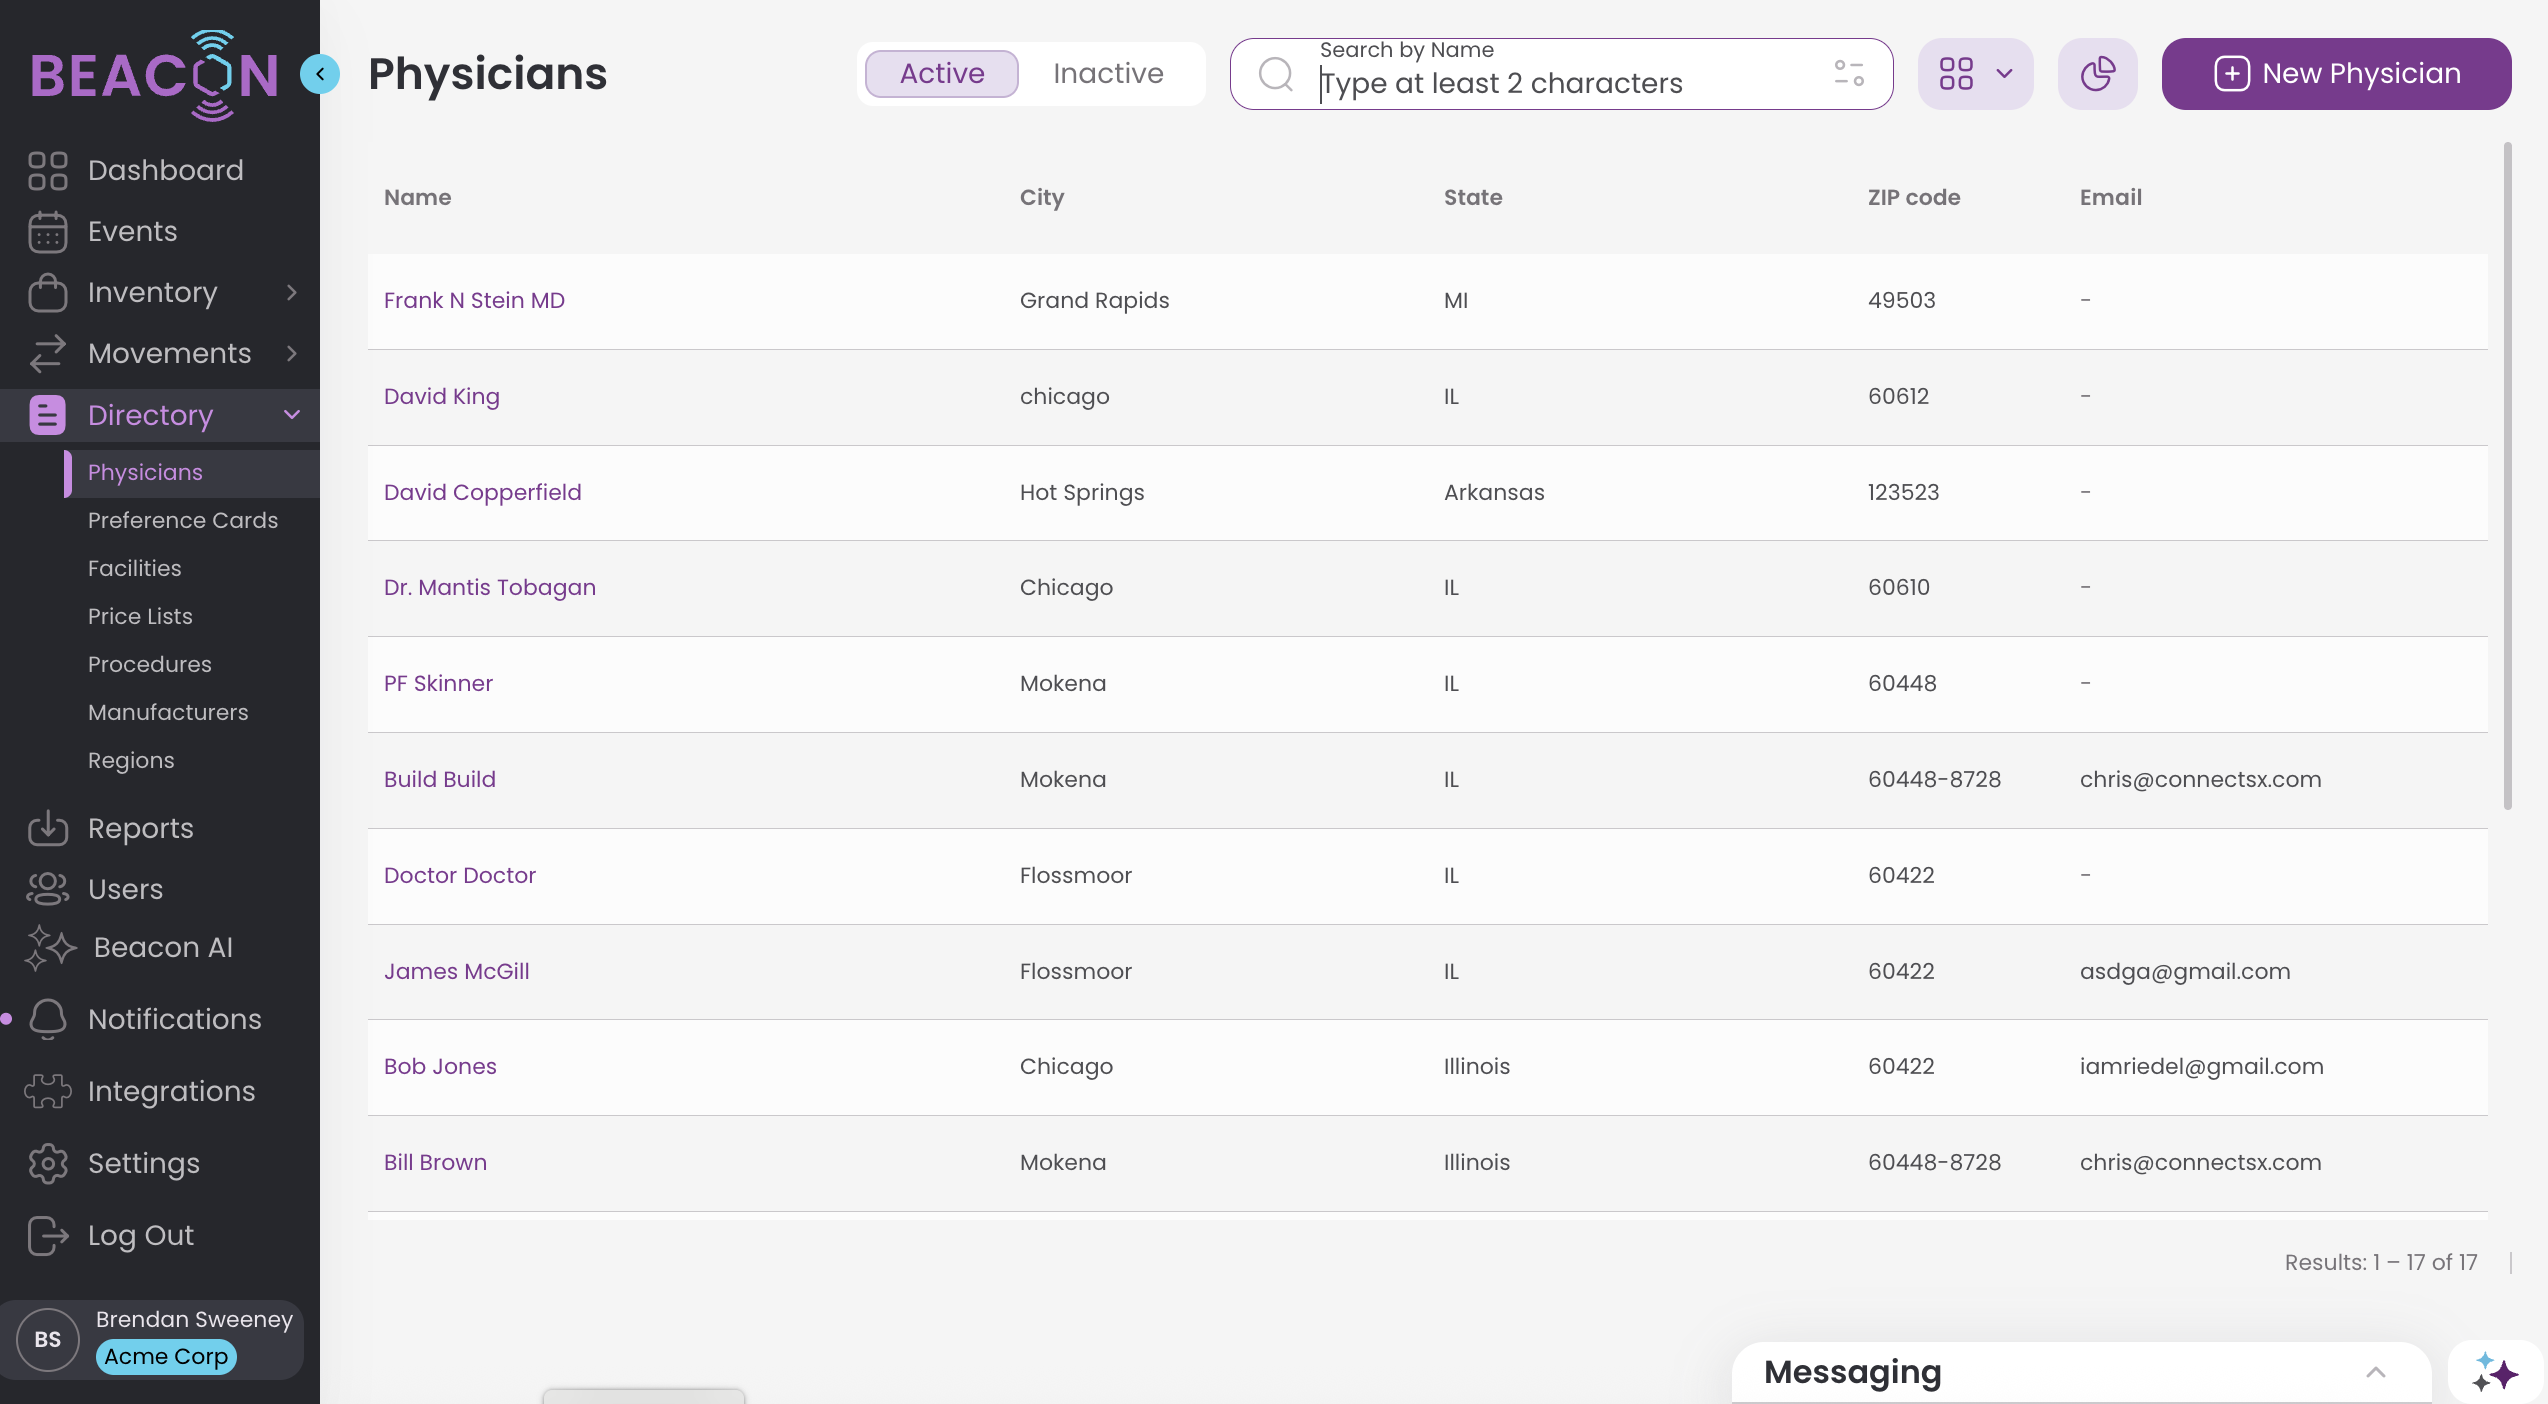Screen dimensions: 2548x1404
Task: Open Preference Cards in sidebar
Action: point(183,521)
